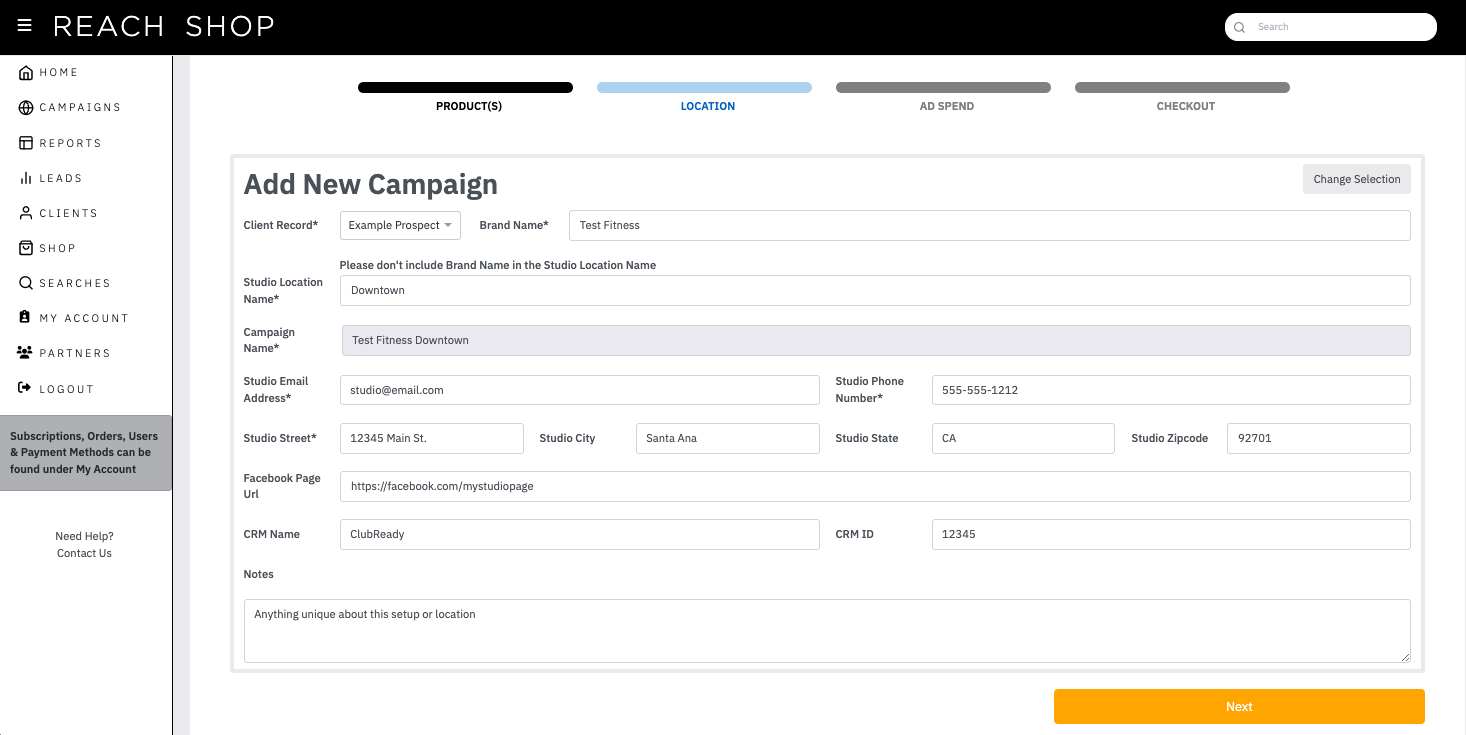The image size is (1466, 735).
Task: Click inside the Notes text area
Action: [x=827, y=630]
